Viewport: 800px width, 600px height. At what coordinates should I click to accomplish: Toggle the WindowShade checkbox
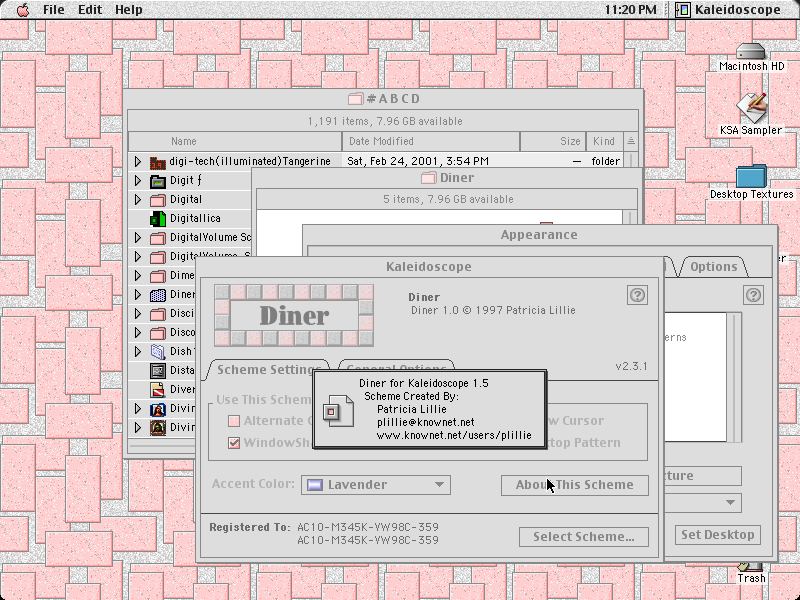point(234,443)
